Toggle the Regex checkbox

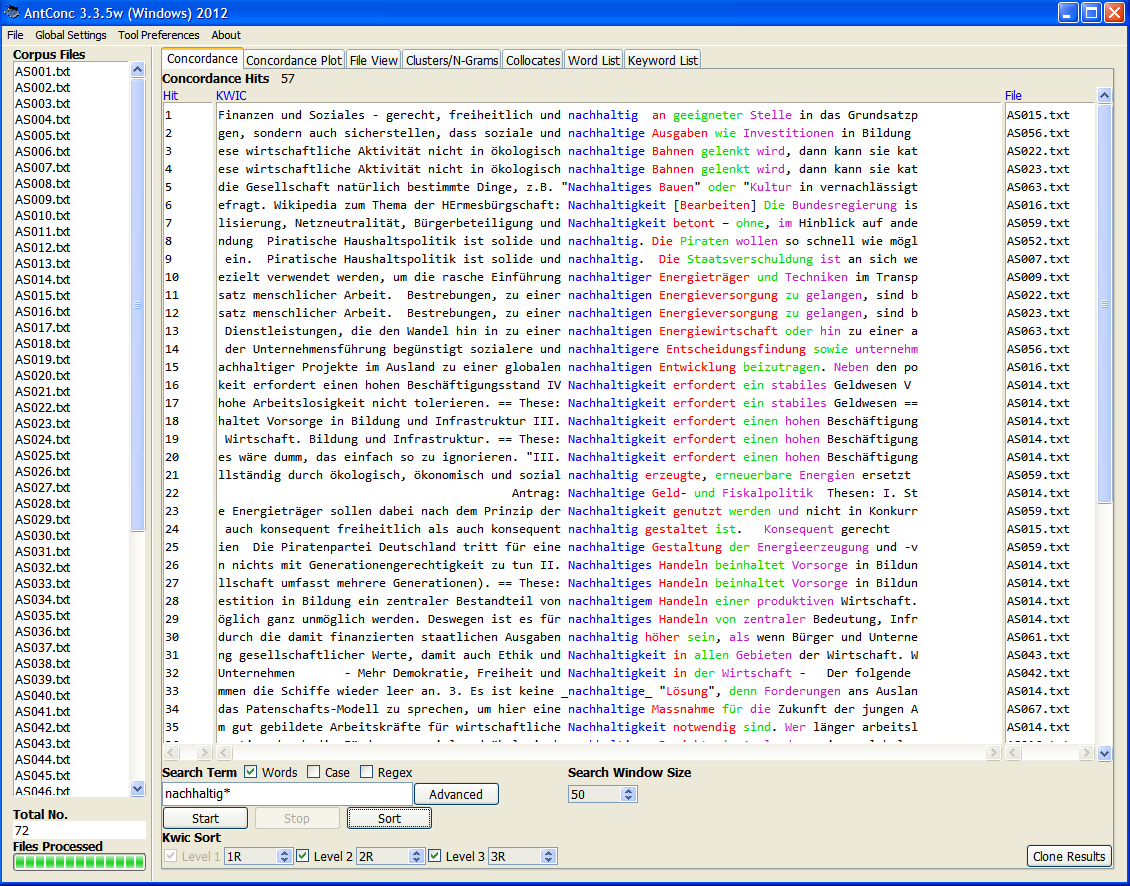pyautogui.click(x=367, y=772)
